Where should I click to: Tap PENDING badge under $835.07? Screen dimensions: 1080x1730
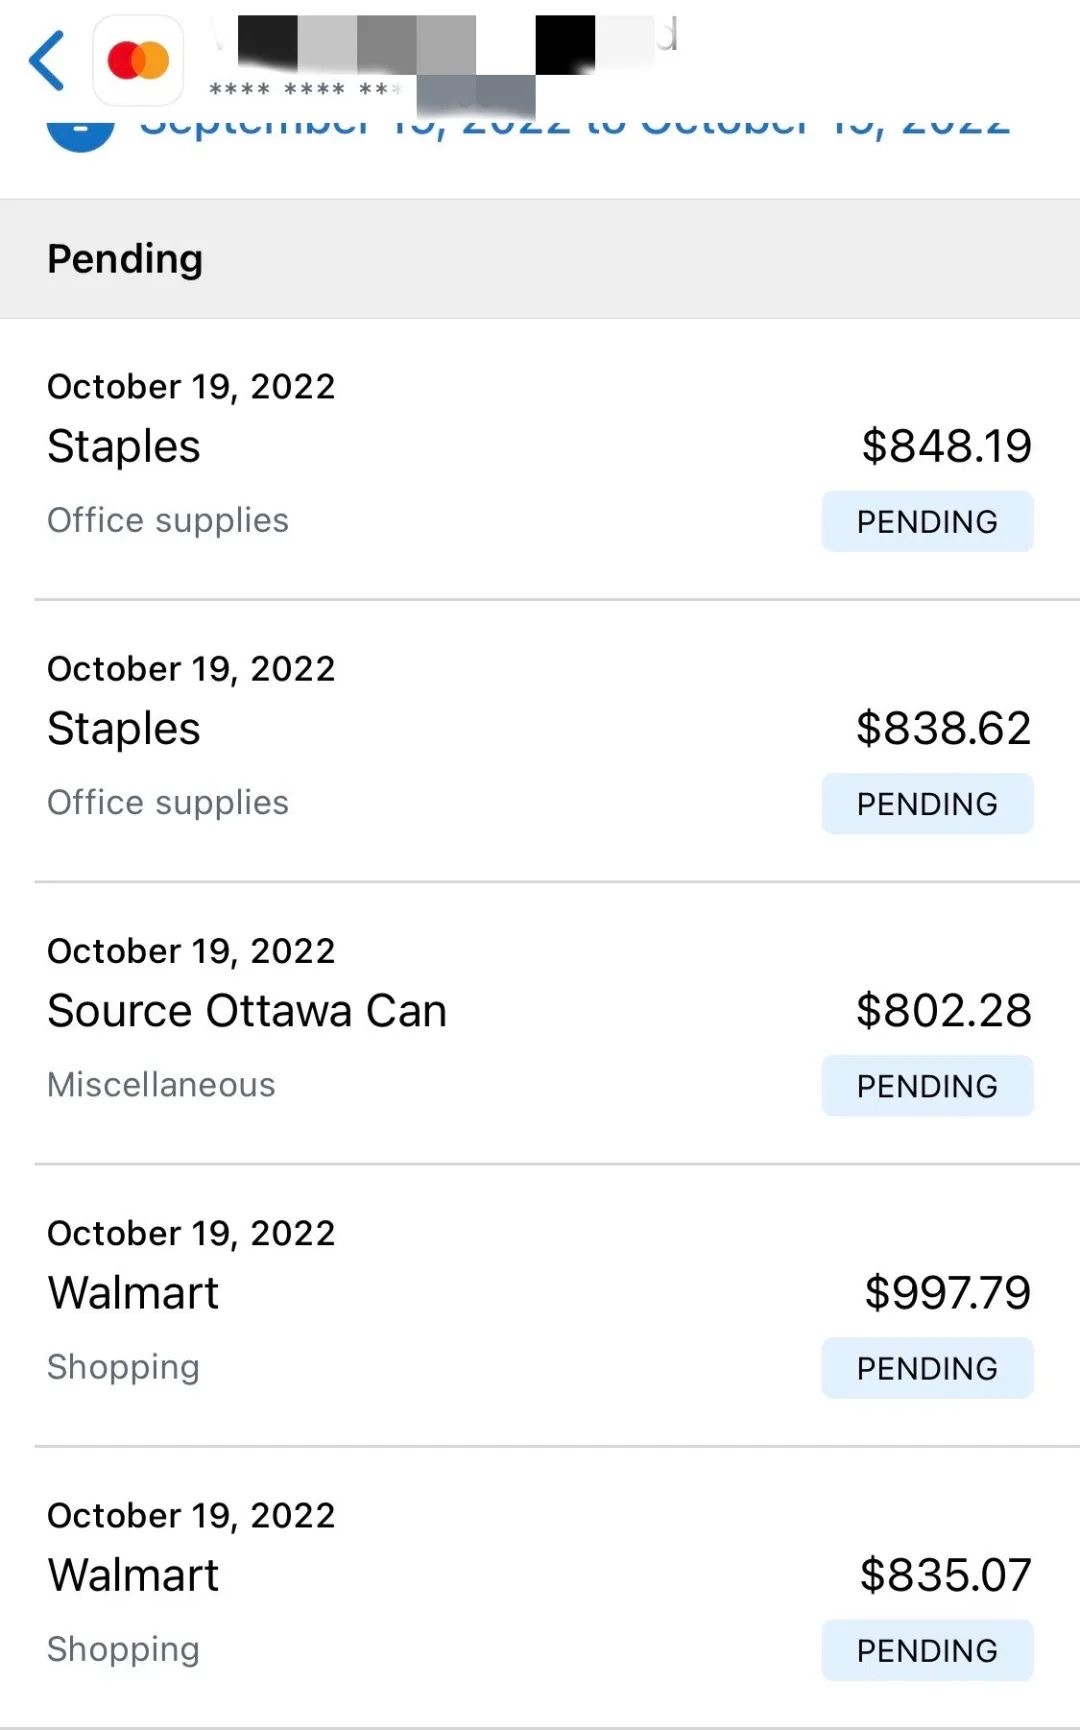point(927,1649)
